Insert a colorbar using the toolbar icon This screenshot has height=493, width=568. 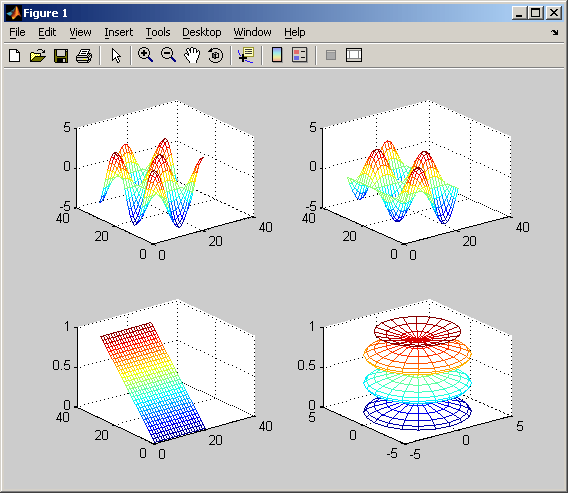click(277, 55)
